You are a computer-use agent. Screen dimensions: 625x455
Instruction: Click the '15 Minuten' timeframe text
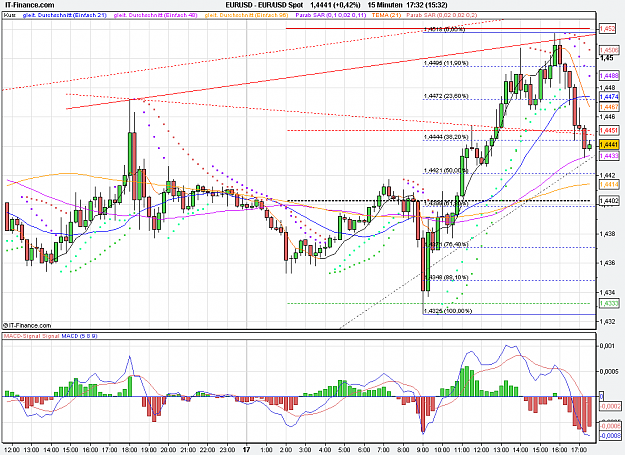[x=384, y=5]
